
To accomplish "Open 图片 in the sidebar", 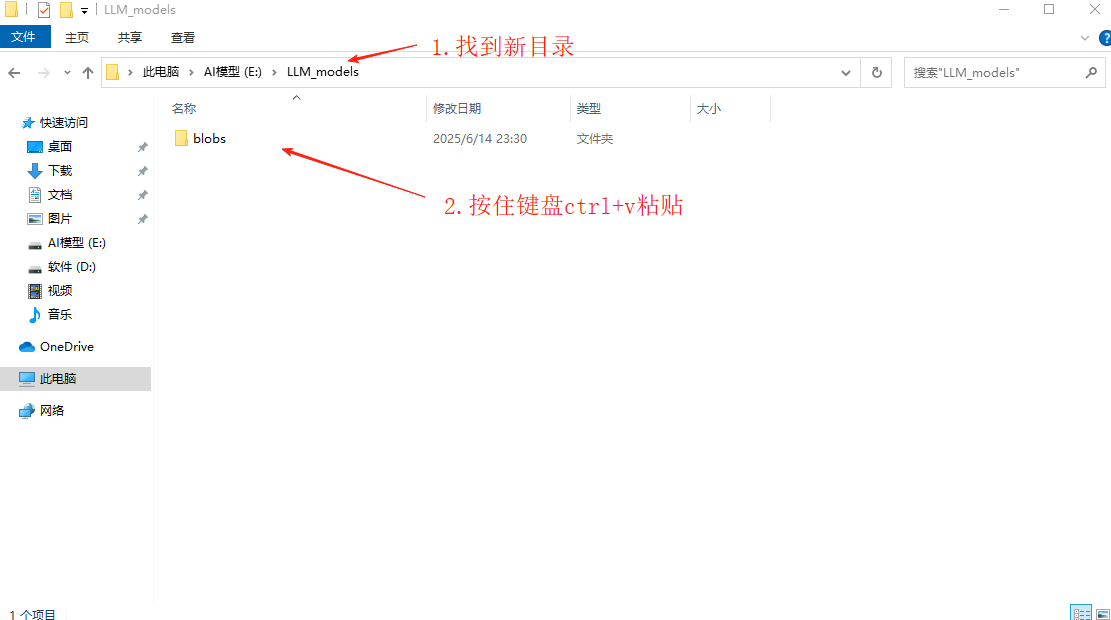I will (60, 219).
